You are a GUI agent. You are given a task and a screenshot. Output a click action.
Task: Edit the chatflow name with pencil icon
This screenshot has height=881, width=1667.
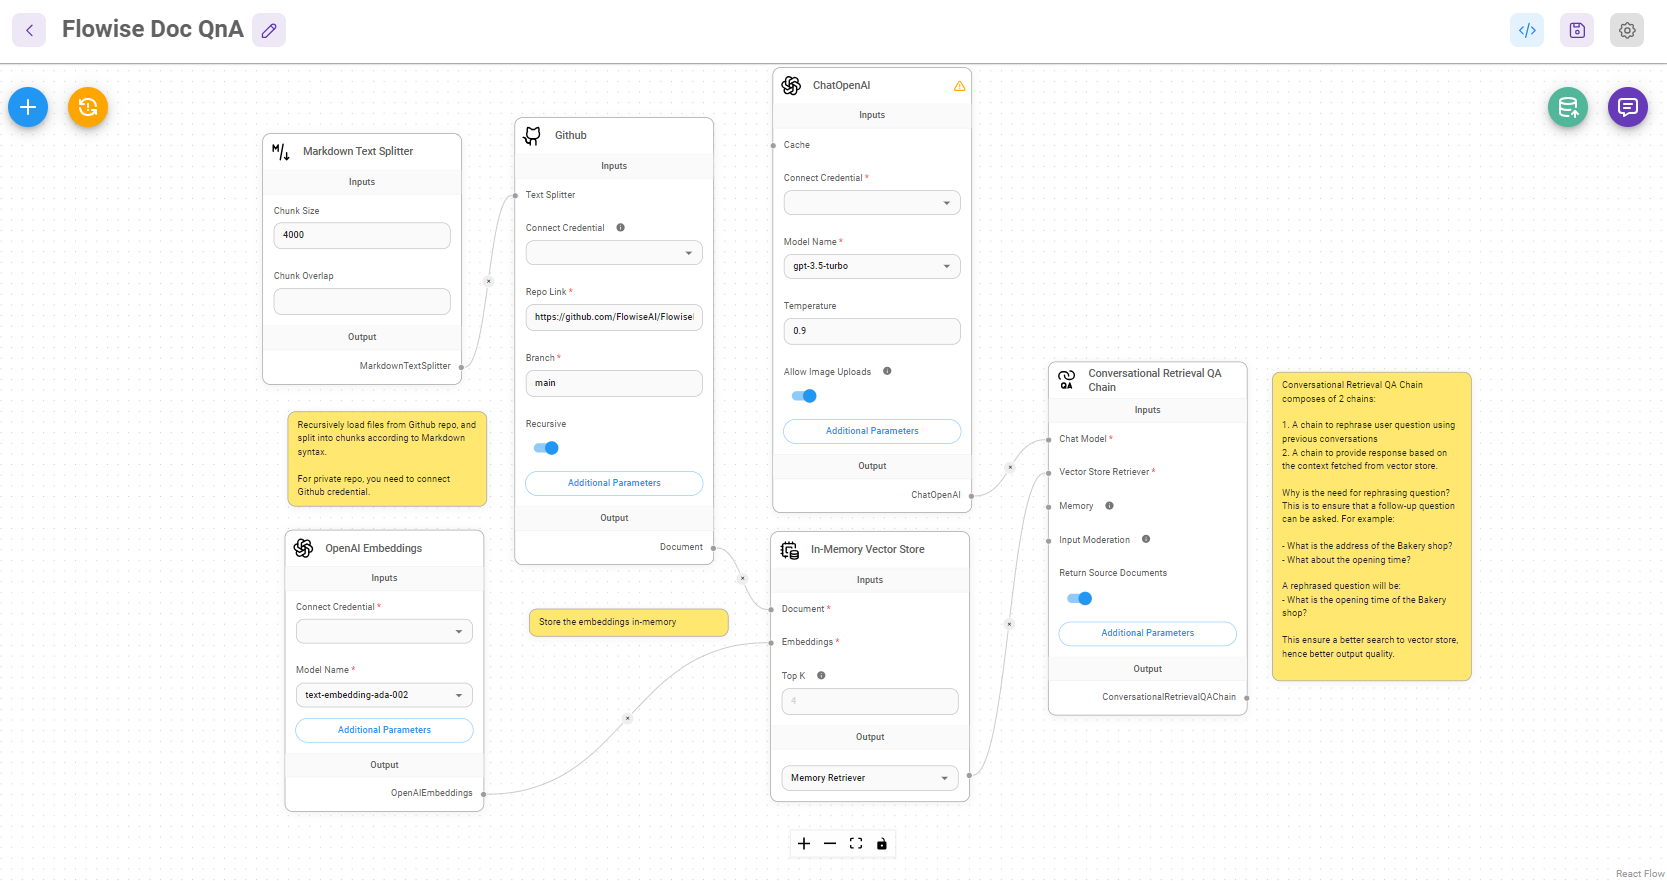pos(269,30)
